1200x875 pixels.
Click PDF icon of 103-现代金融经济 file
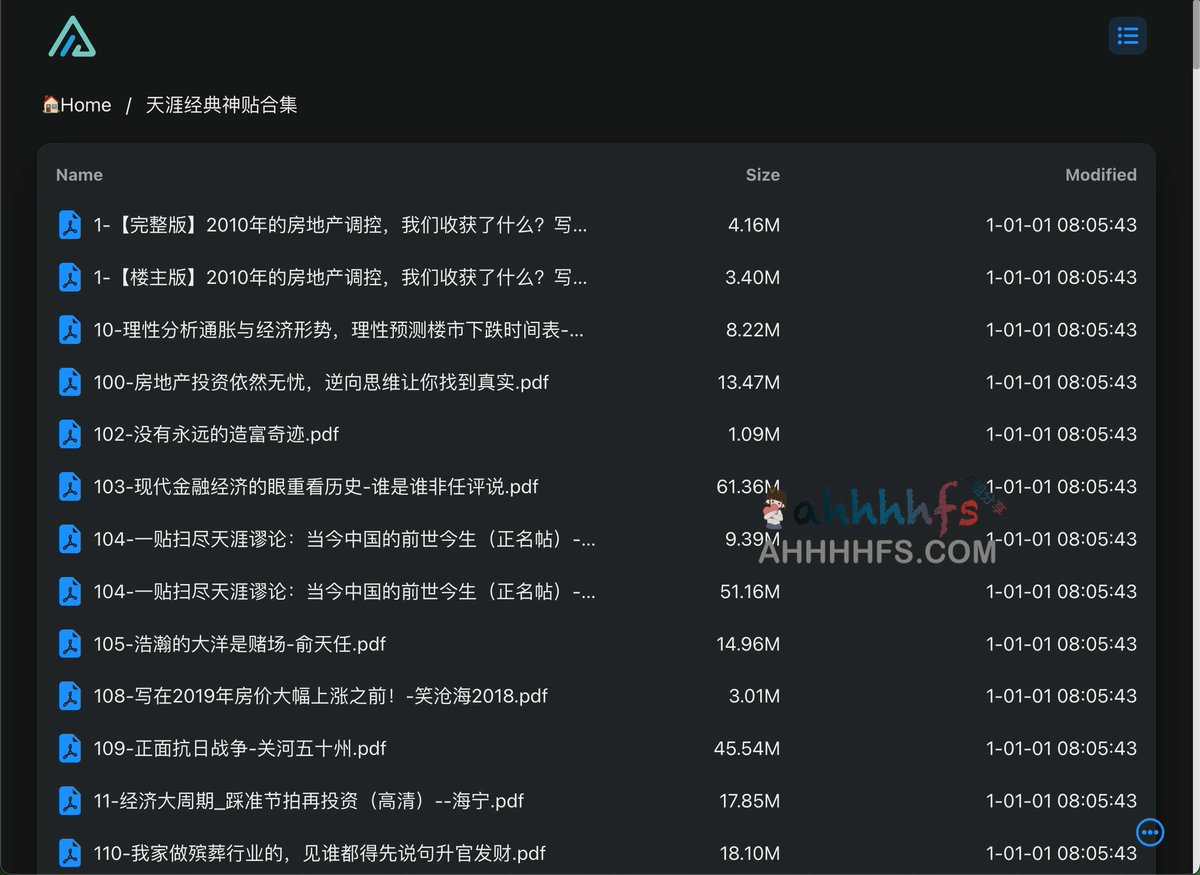click(x=70, y=487)
